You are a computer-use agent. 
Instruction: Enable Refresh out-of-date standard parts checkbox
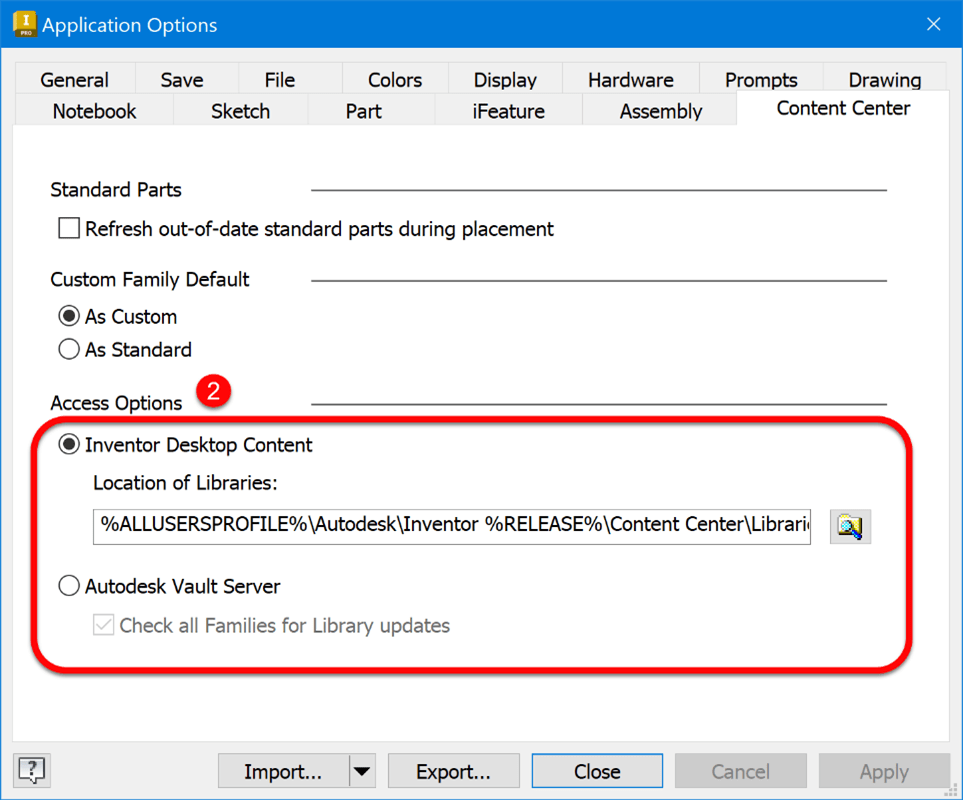click(x=69, y=228)
